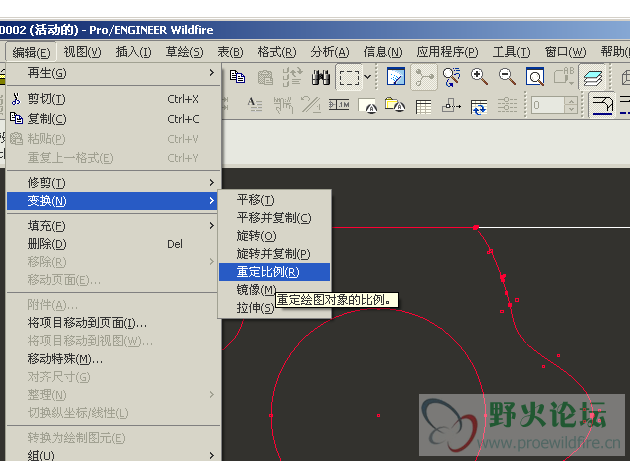Increase value with spinner up arrow
Image resolution: width=630 pixels, height=461 pixels.
click(571, 101)
